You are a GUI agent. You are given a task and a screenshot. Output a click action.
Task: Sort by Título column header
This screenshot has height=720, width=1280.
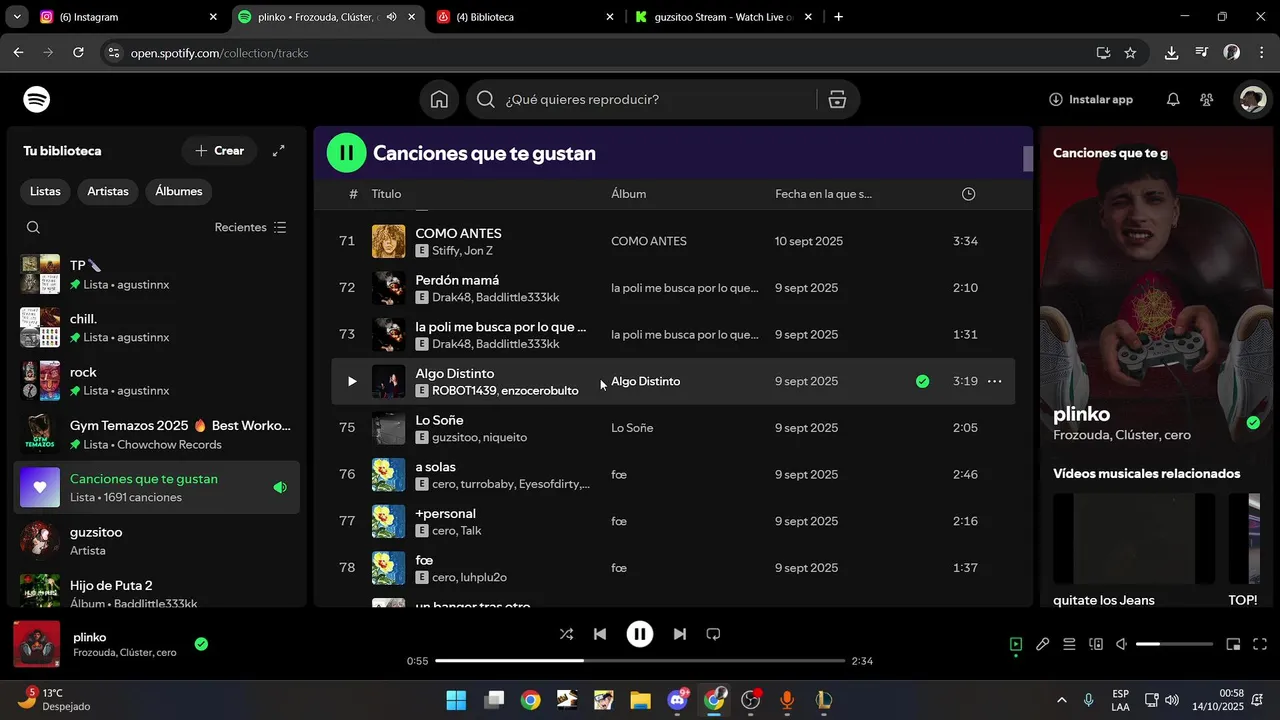(x=386, y=194)
